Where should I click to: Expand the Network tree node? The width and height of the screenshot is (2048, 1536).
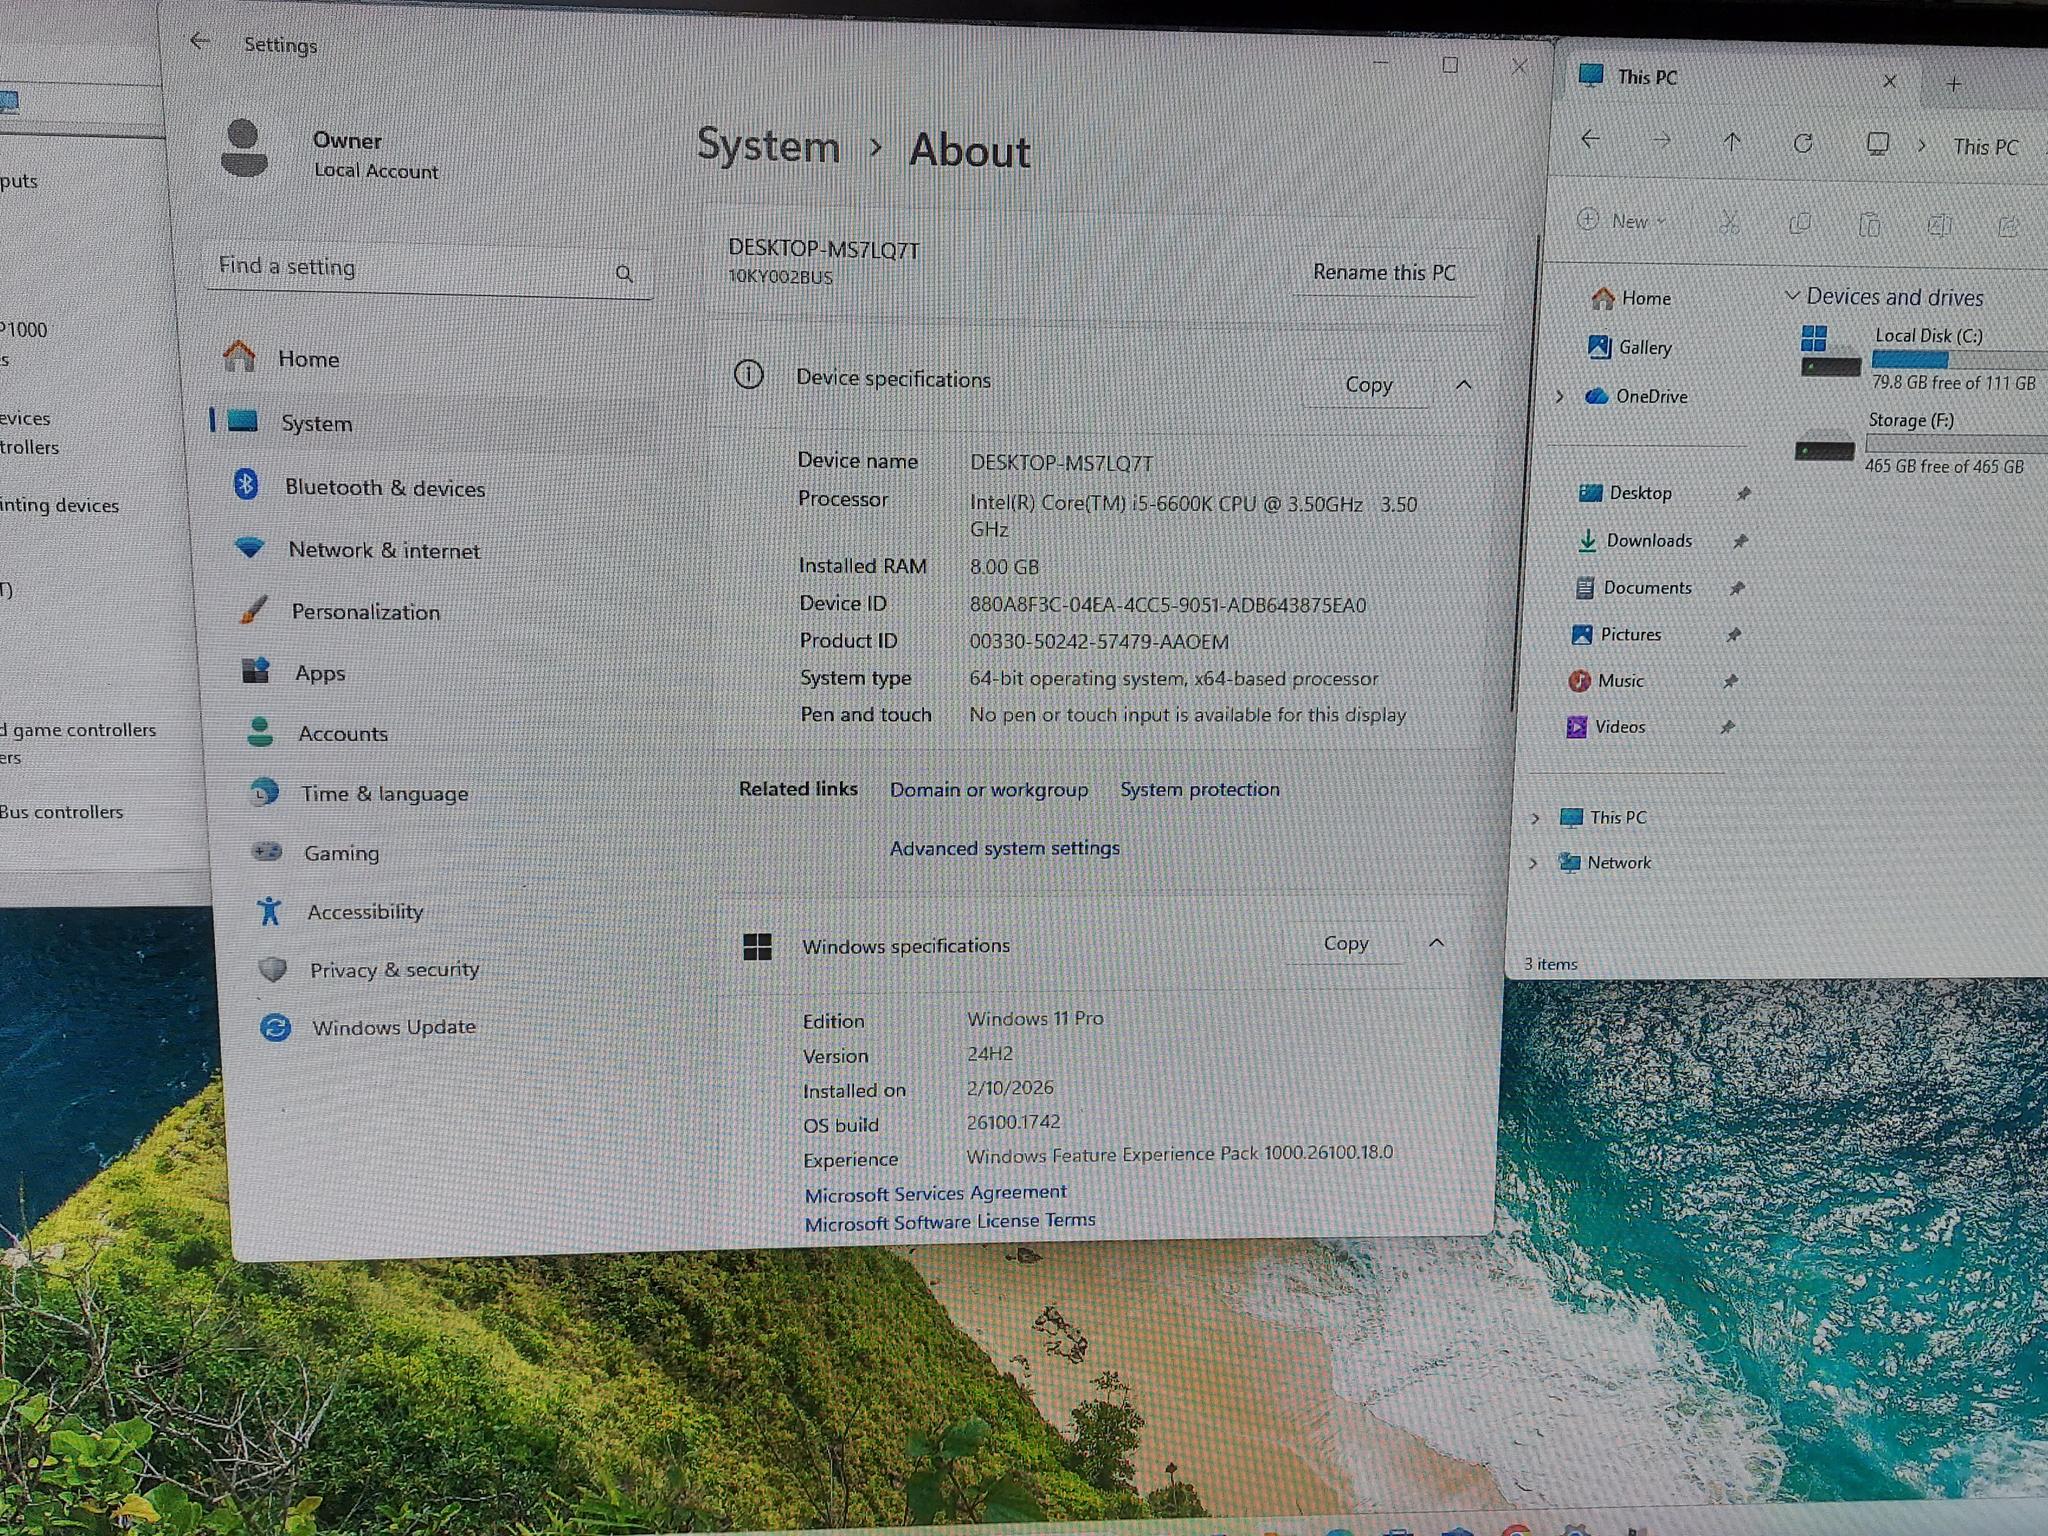pyautogui.click(x=1532, y=862)
